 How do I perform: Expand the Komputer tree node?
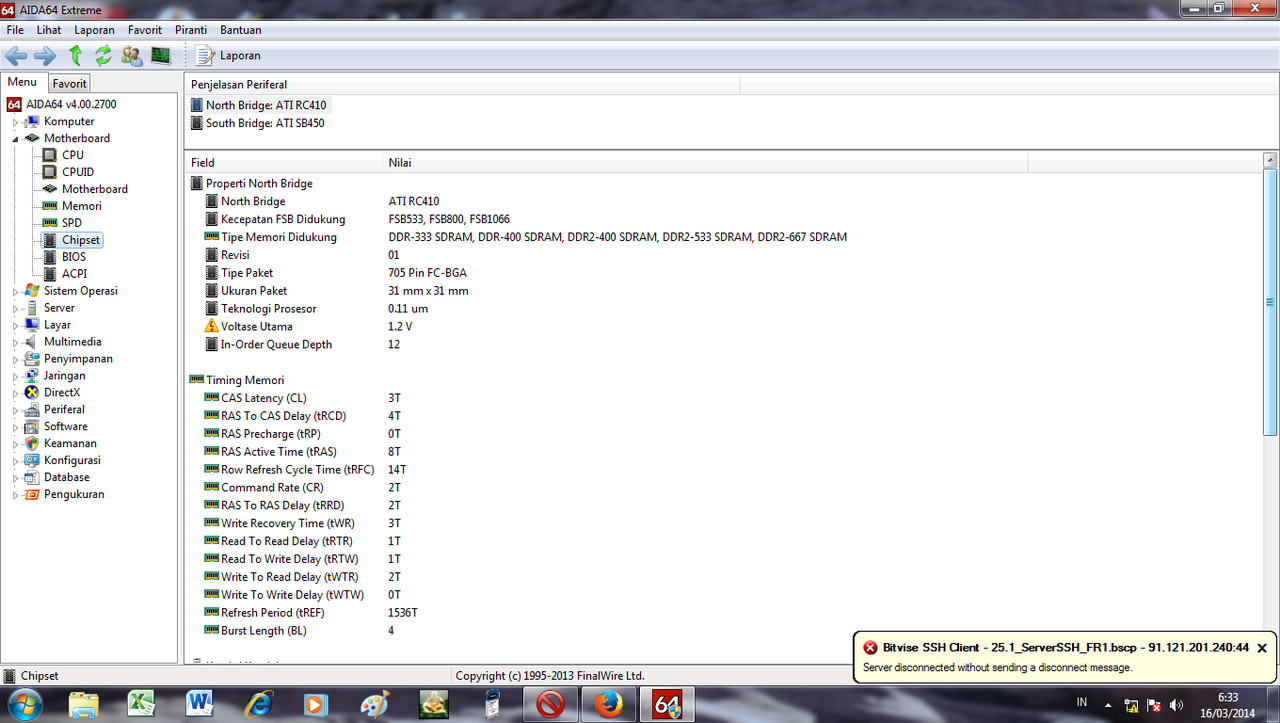[x=15, y=122]
